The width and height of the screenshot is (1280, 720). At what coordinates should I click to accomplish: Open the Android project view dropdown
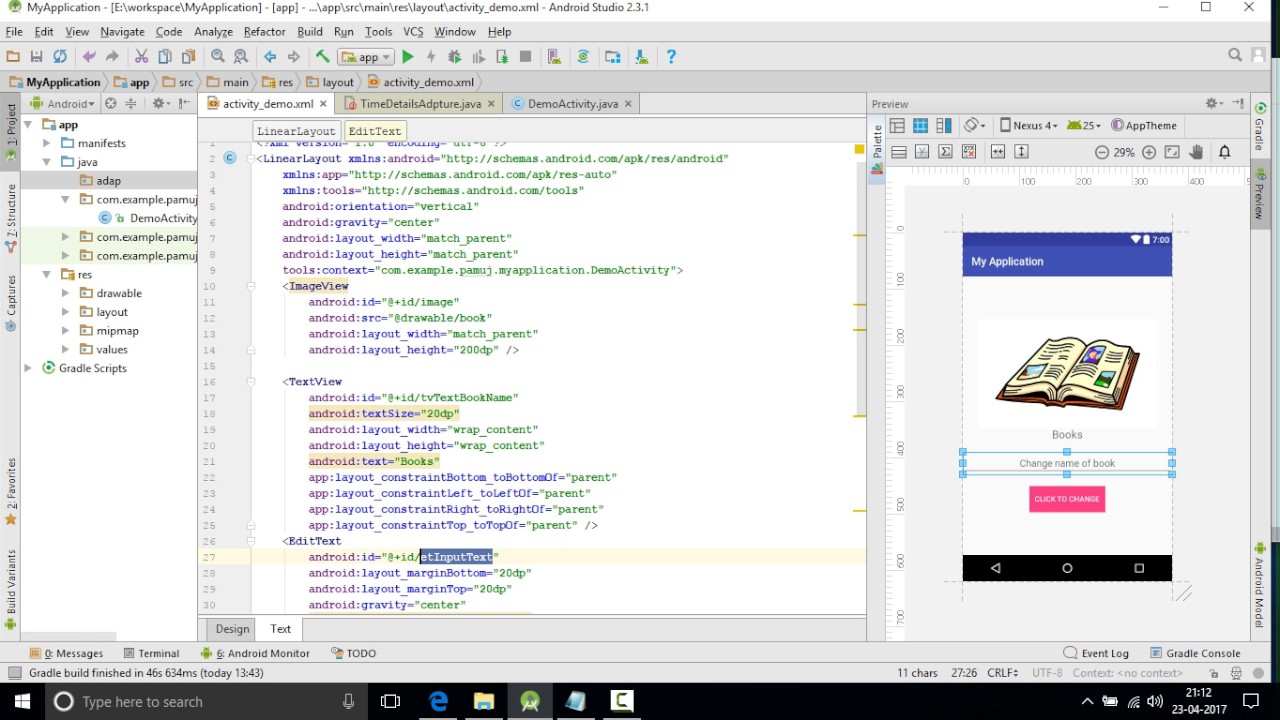click(x=62, y=103)
